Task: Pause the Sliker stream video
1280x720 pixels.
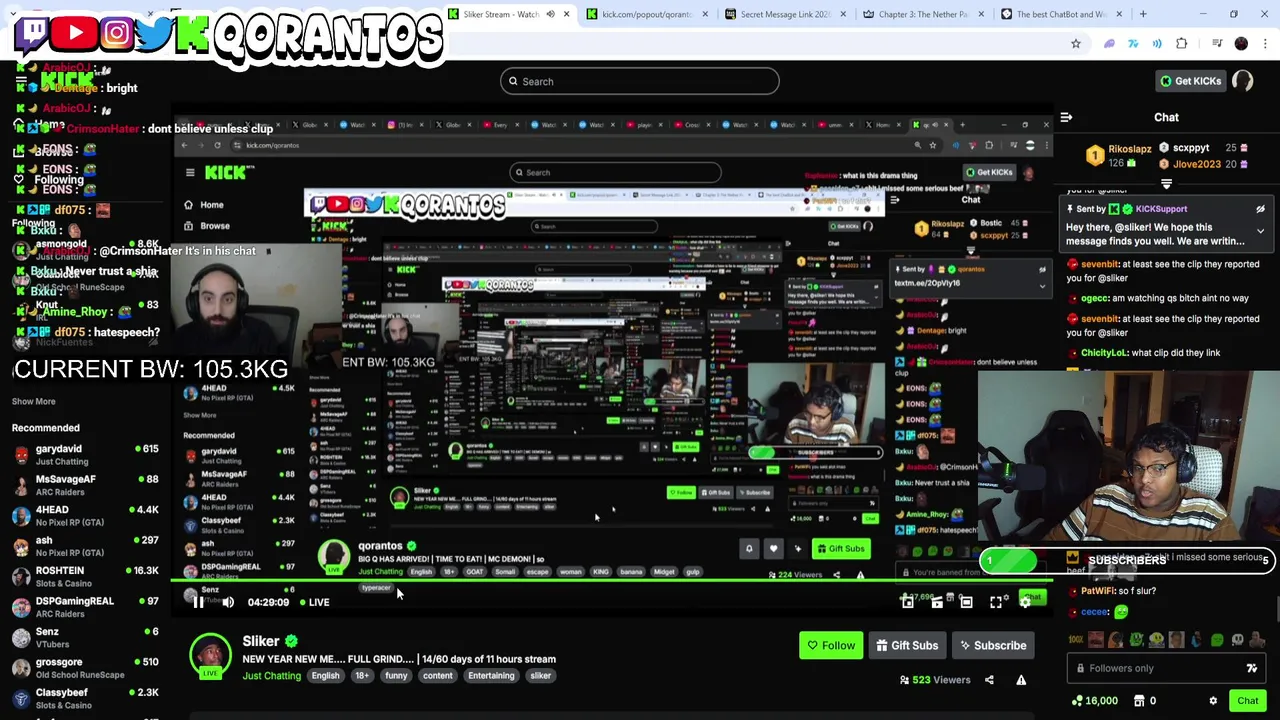Action: [198, 602]
